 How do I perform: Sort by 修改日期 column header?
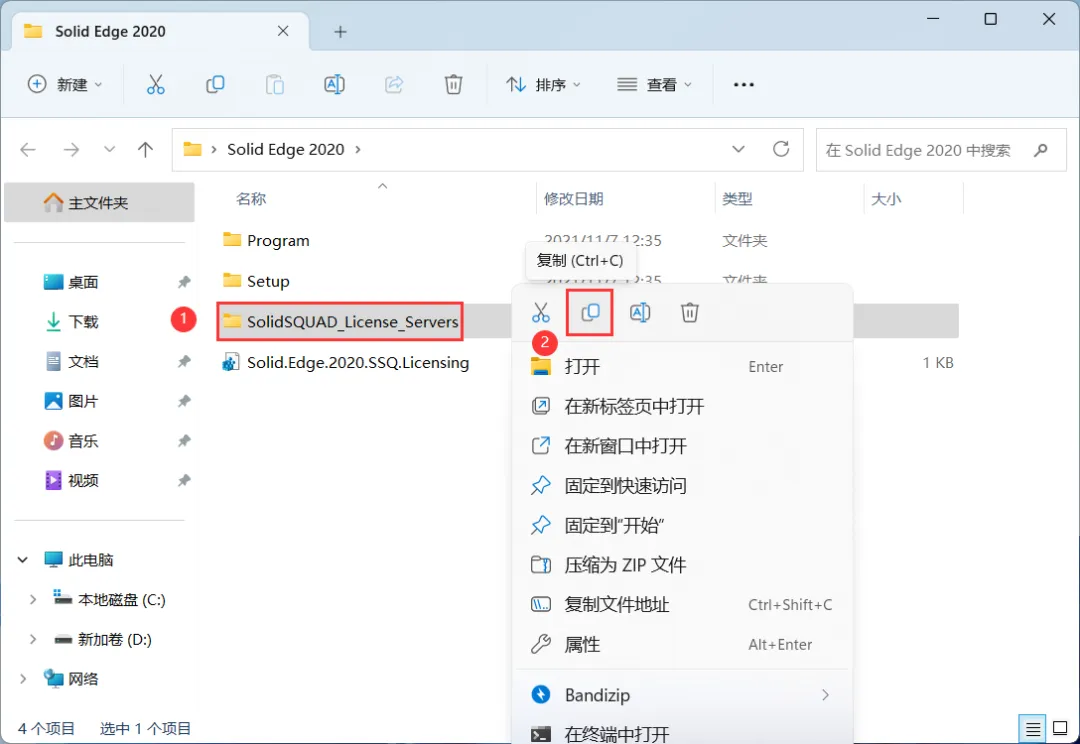click(573, 199)
